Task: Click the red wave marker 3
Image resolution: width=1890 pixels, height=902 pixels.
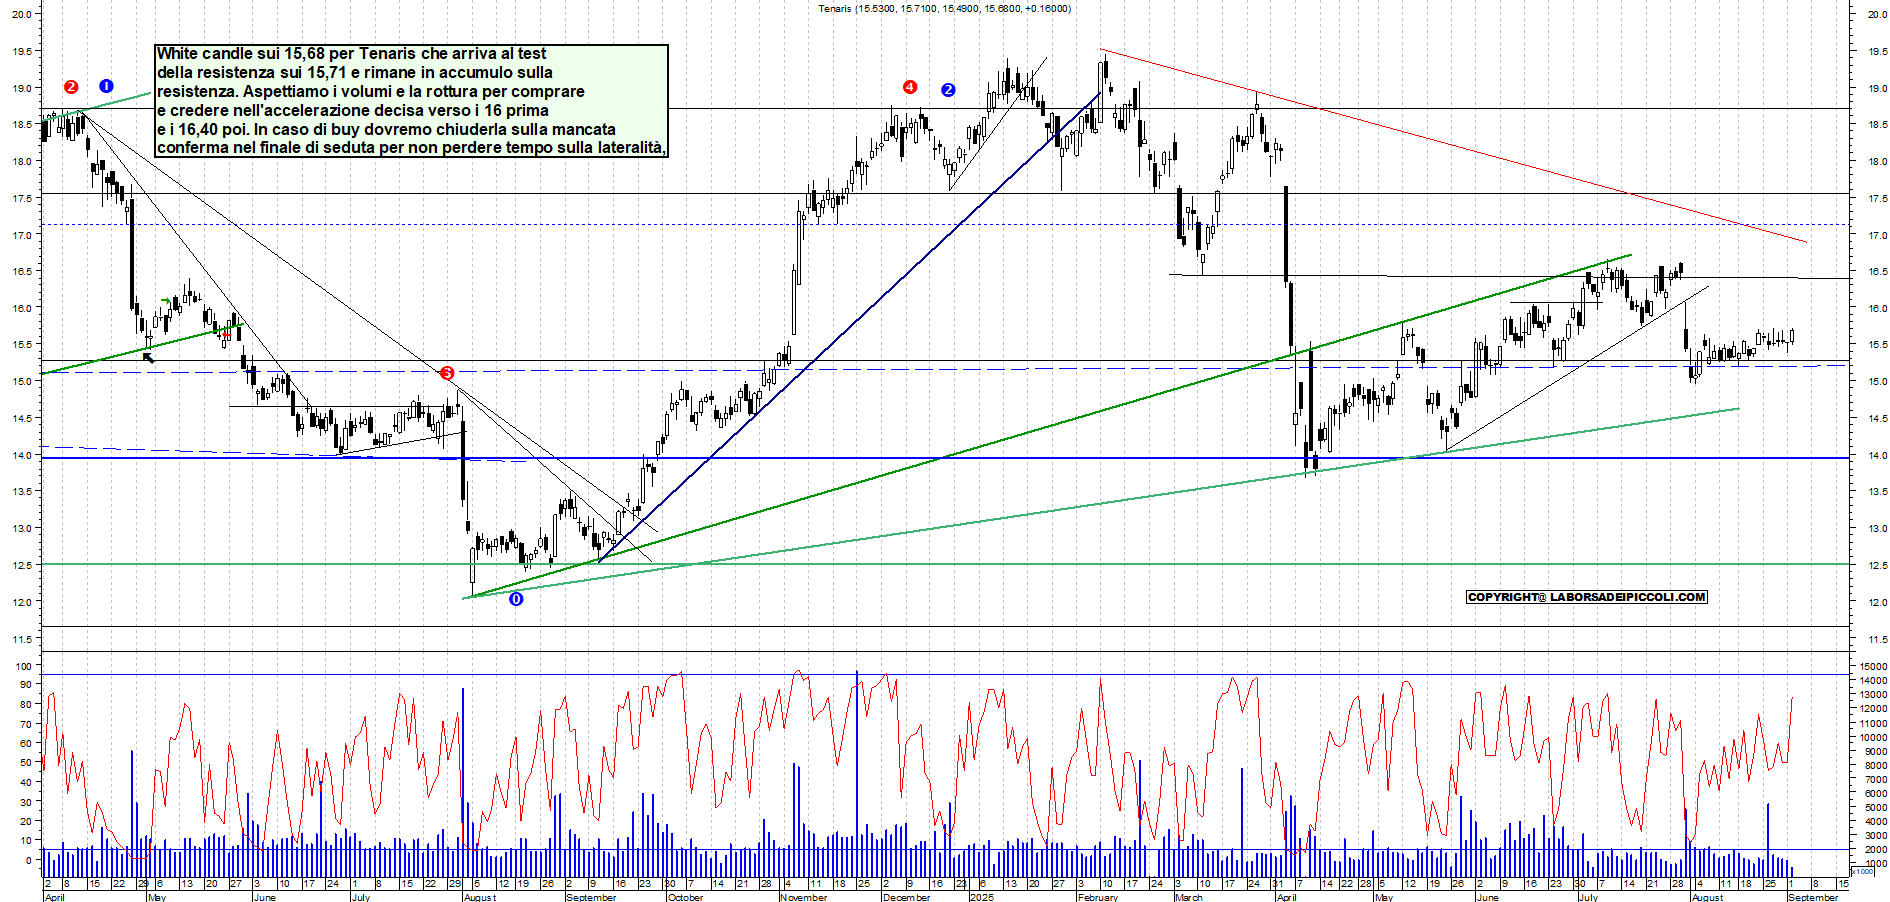Action: pyautogui.click(x=447, y=373)
